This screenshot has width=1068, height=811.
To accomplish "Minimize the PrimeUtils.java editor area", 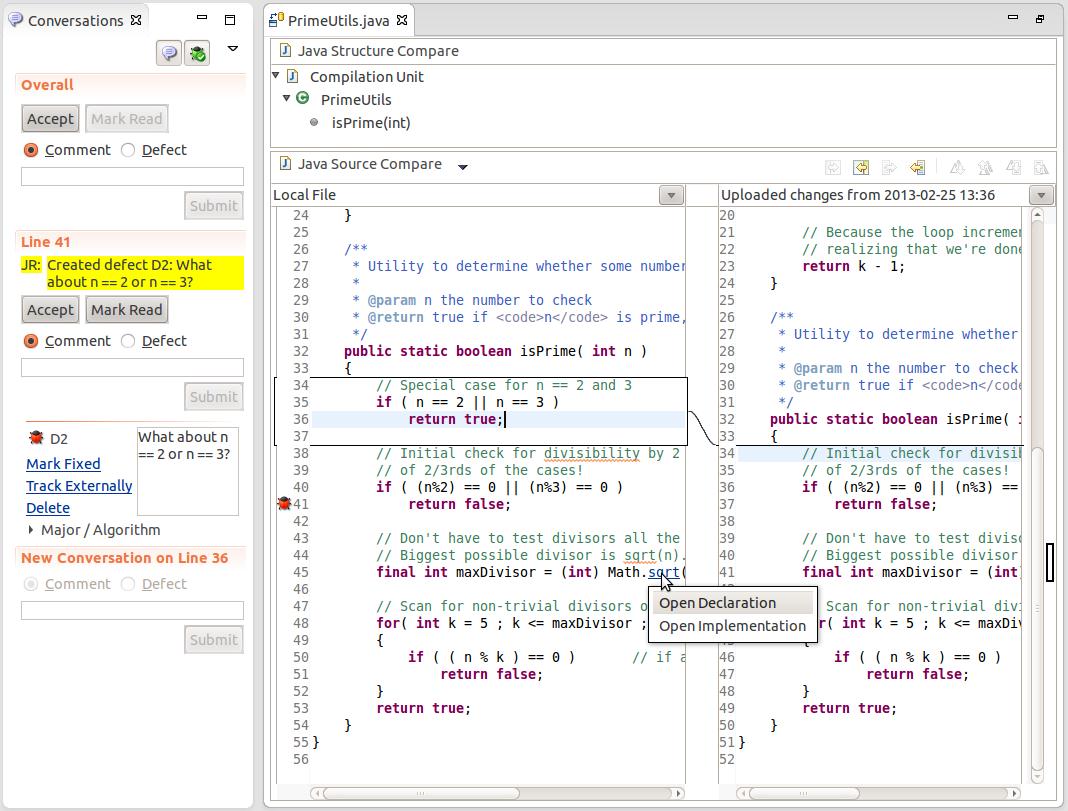I will 1013,18.
